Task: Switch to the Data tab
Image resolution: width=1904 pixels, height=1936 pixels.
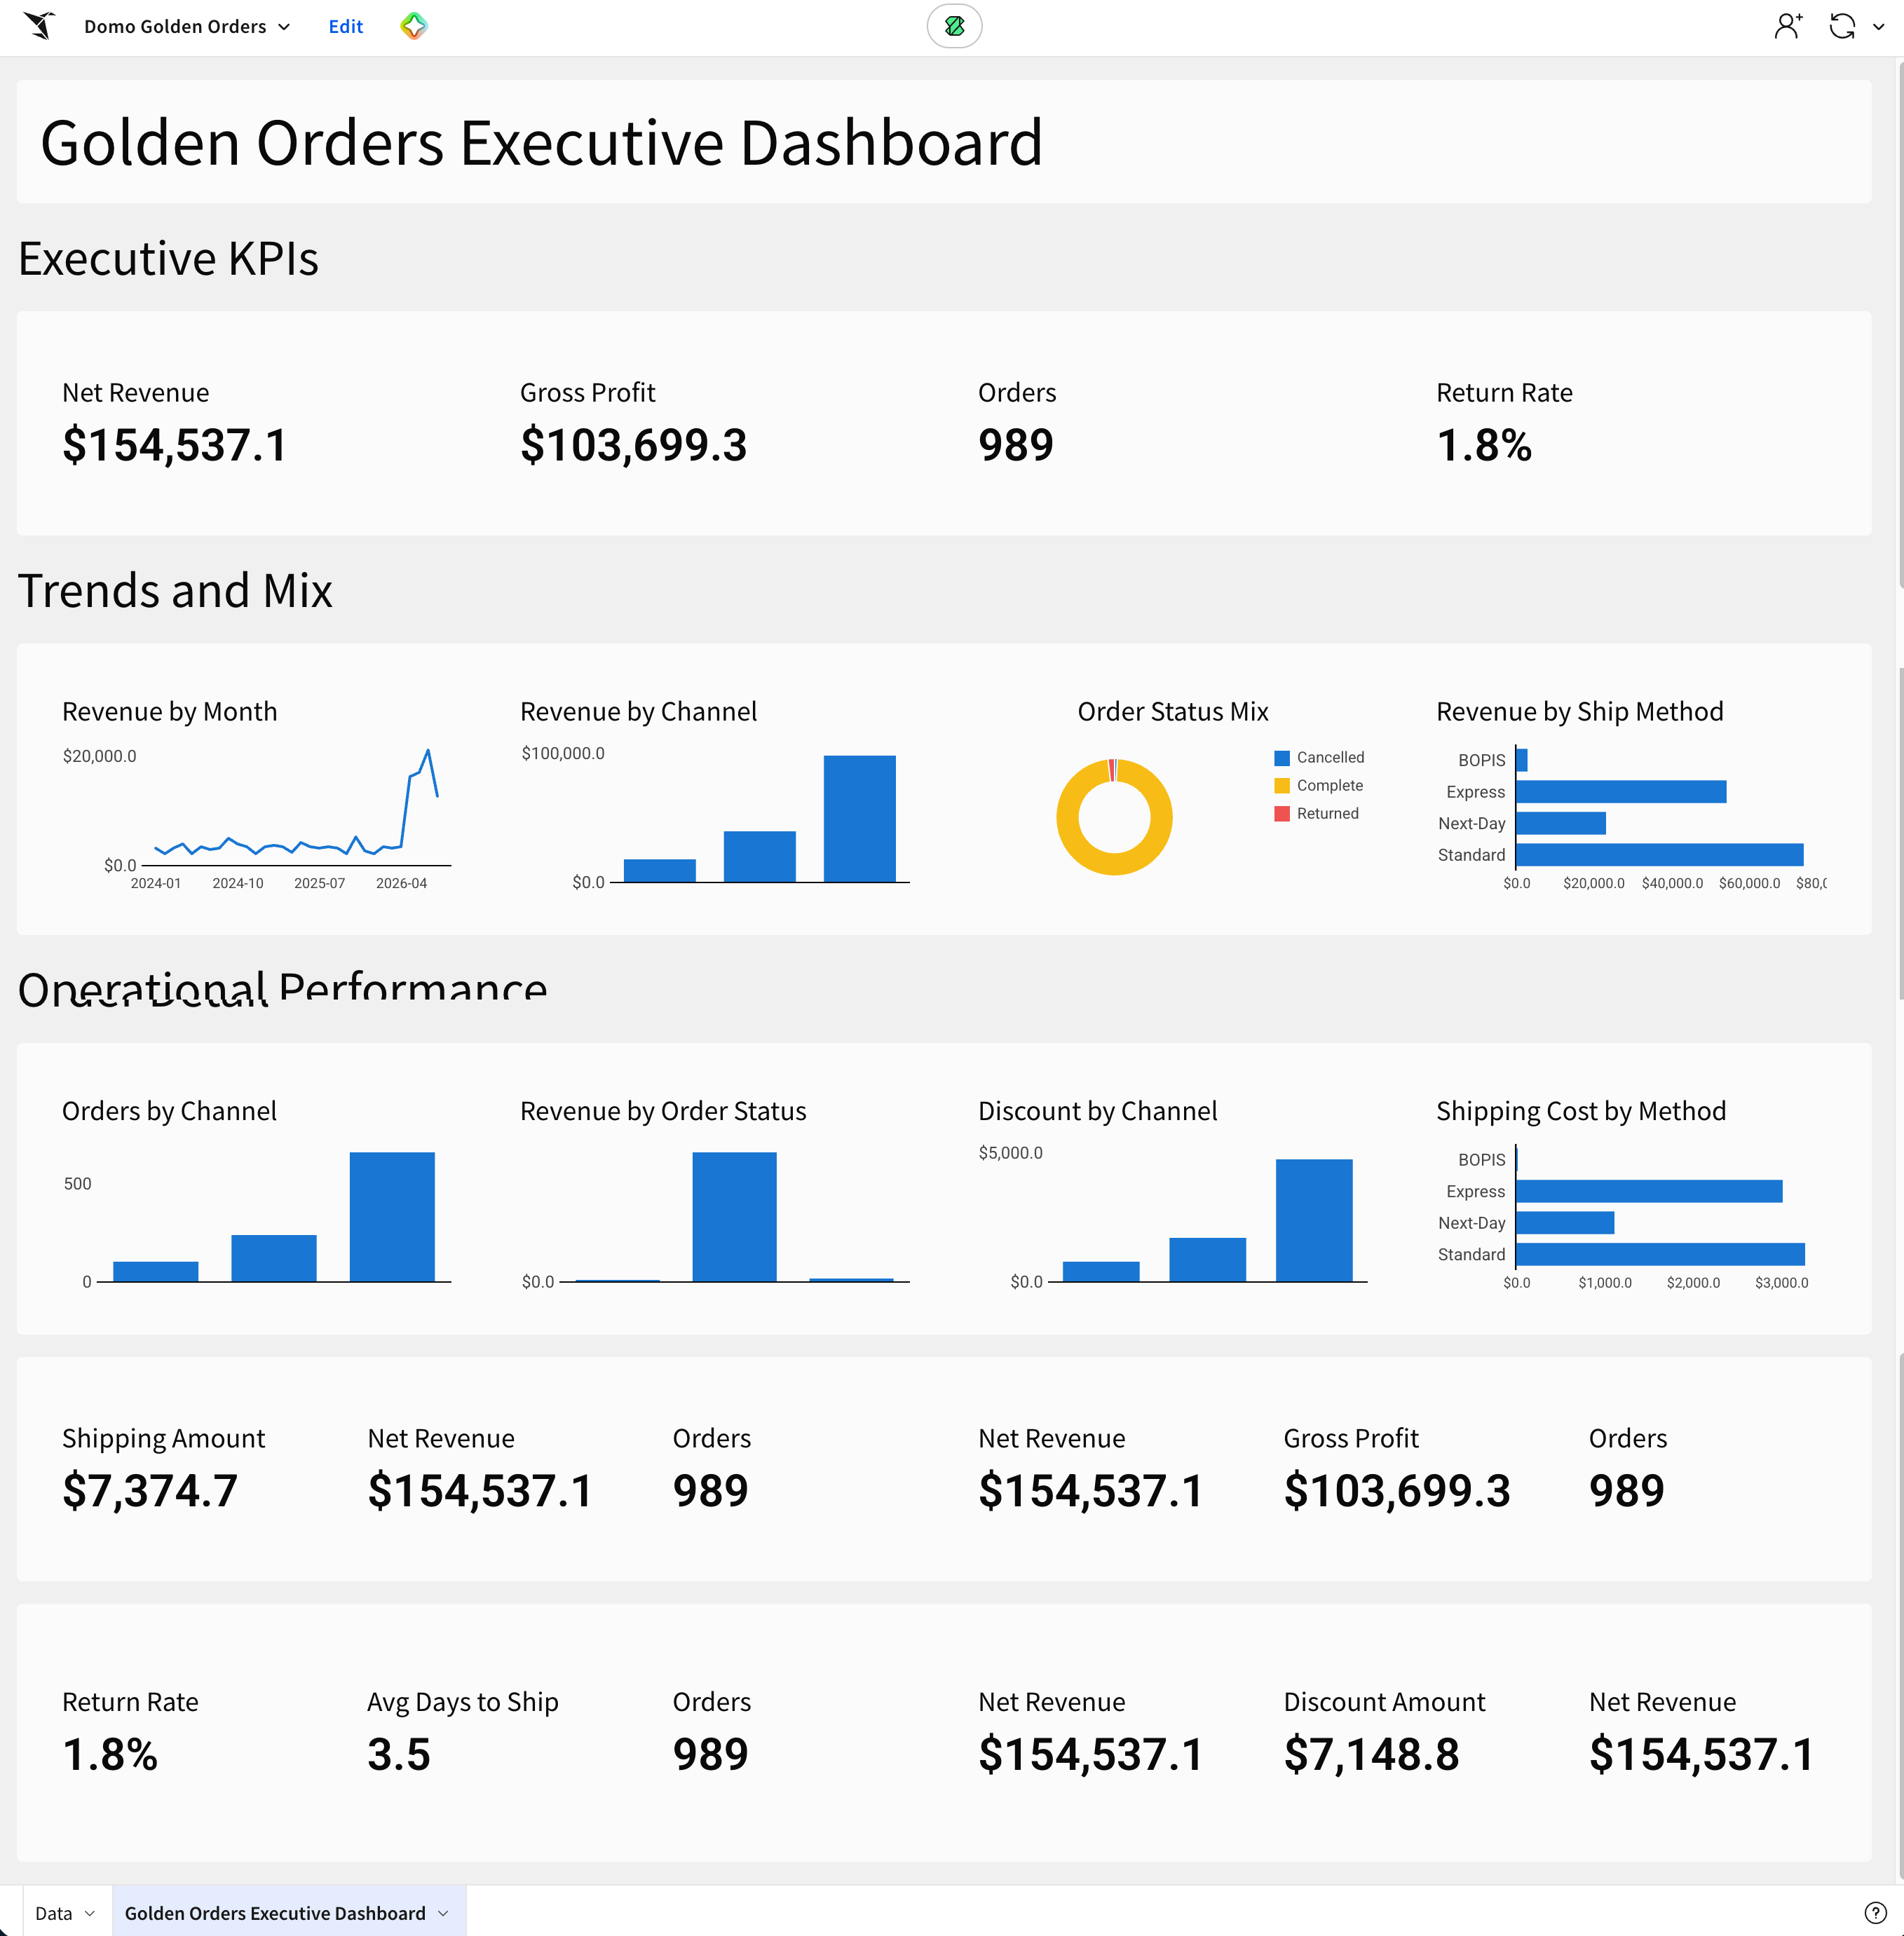Action: (x=54, y=1913)
